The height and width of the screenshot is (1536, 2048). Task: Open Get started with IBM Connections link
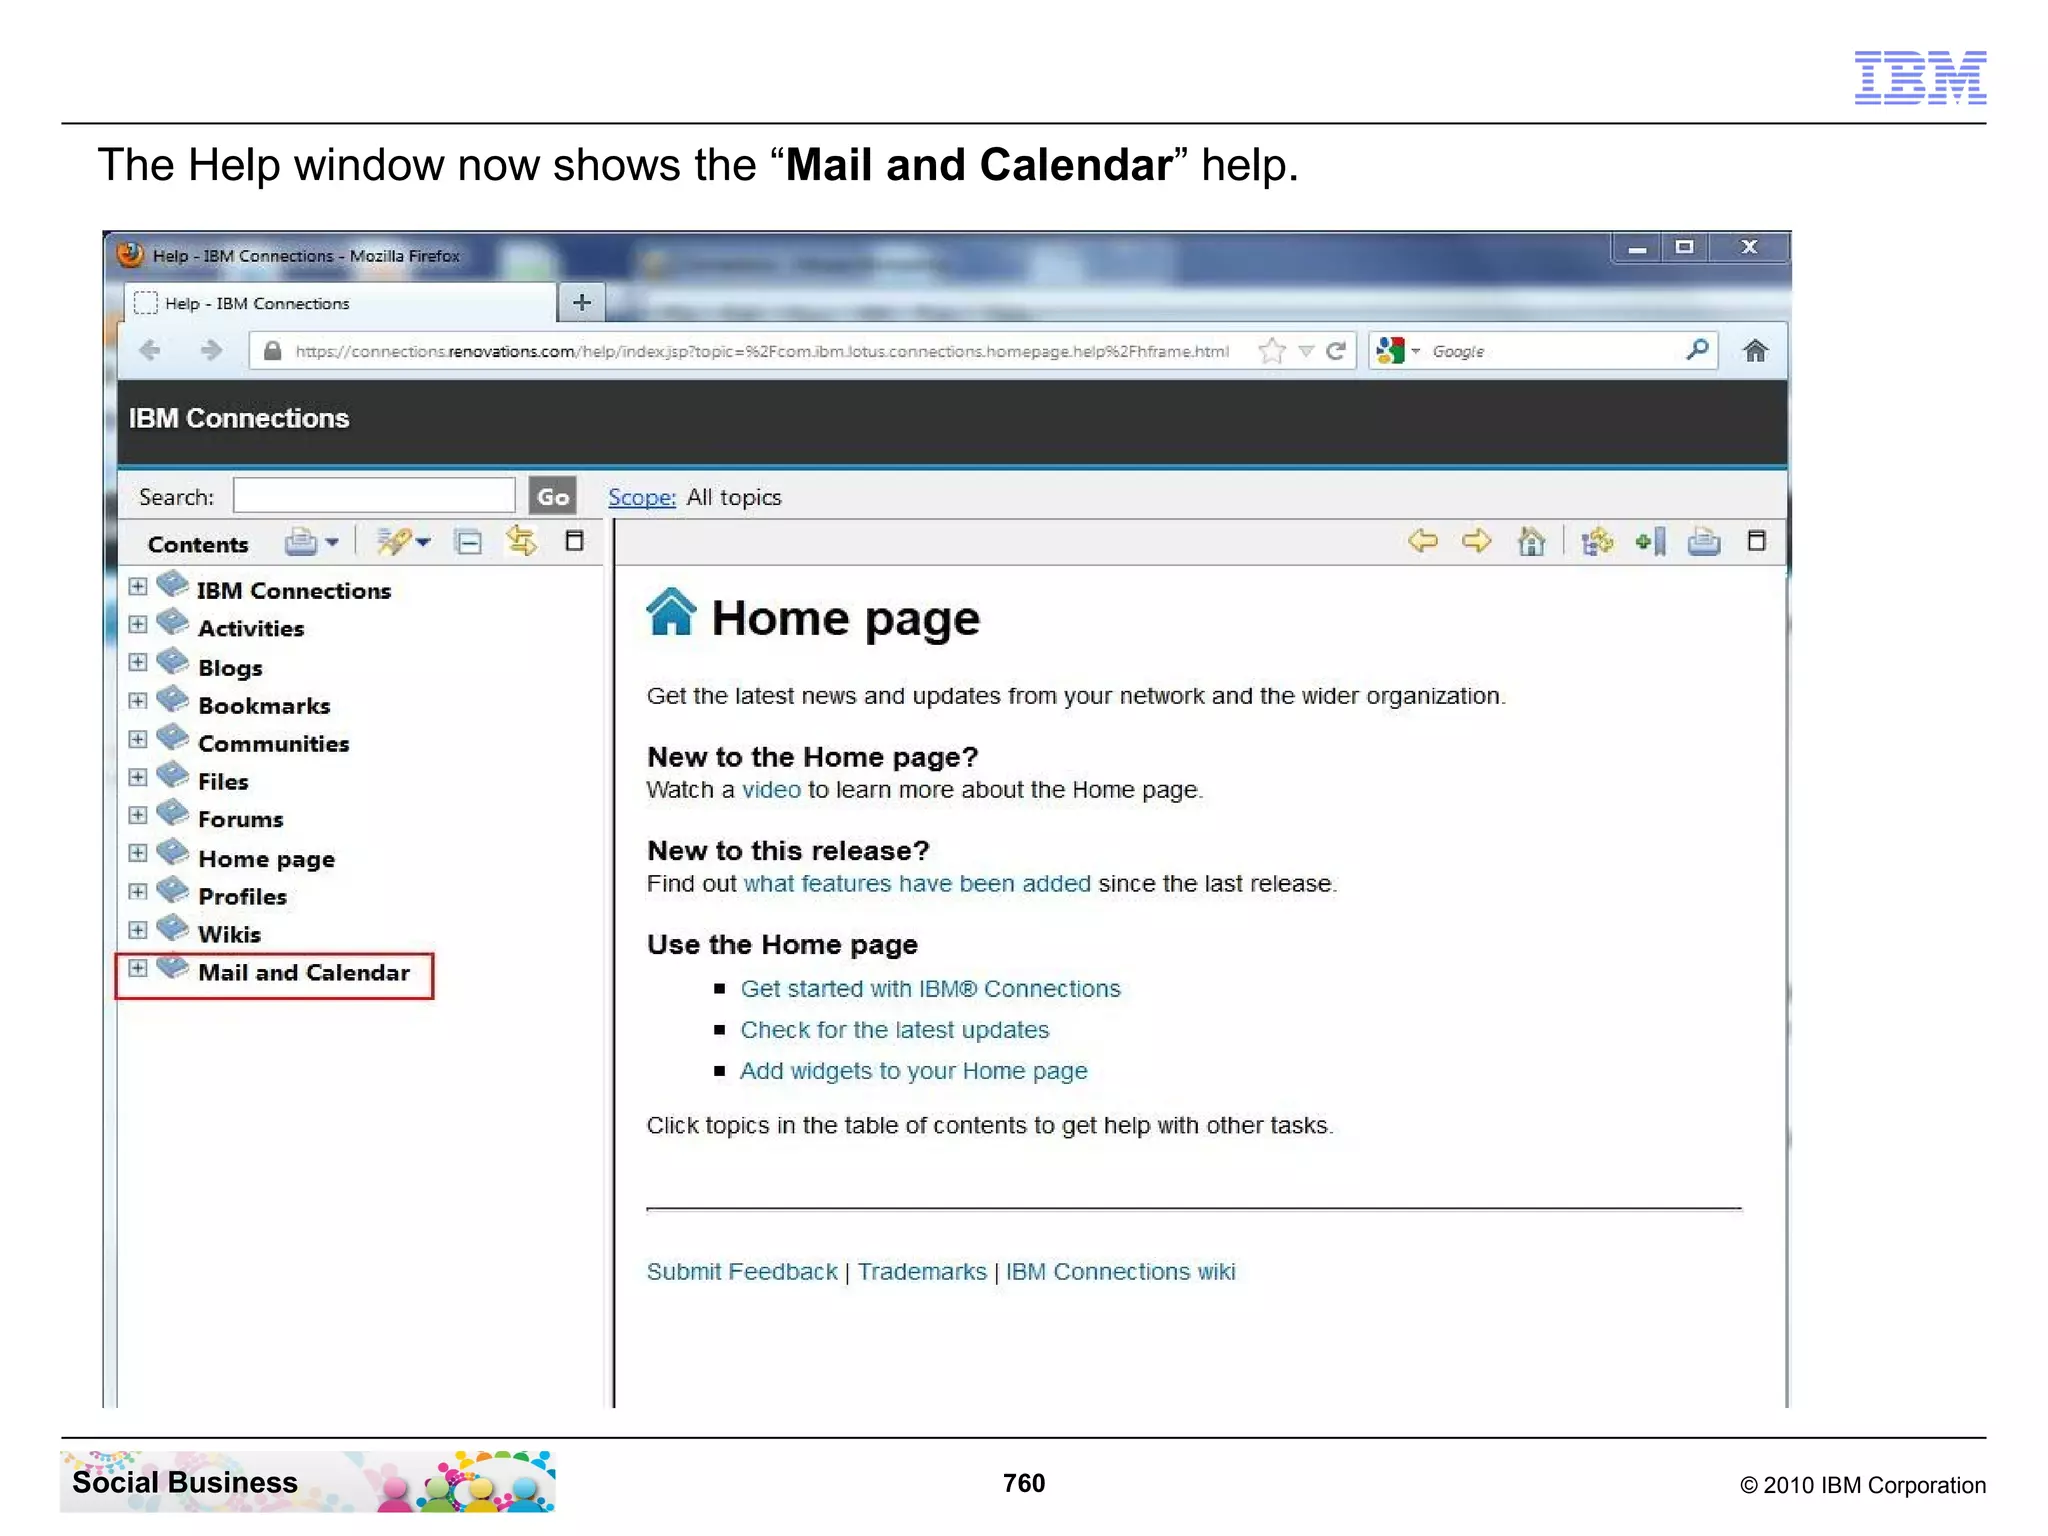930,989
